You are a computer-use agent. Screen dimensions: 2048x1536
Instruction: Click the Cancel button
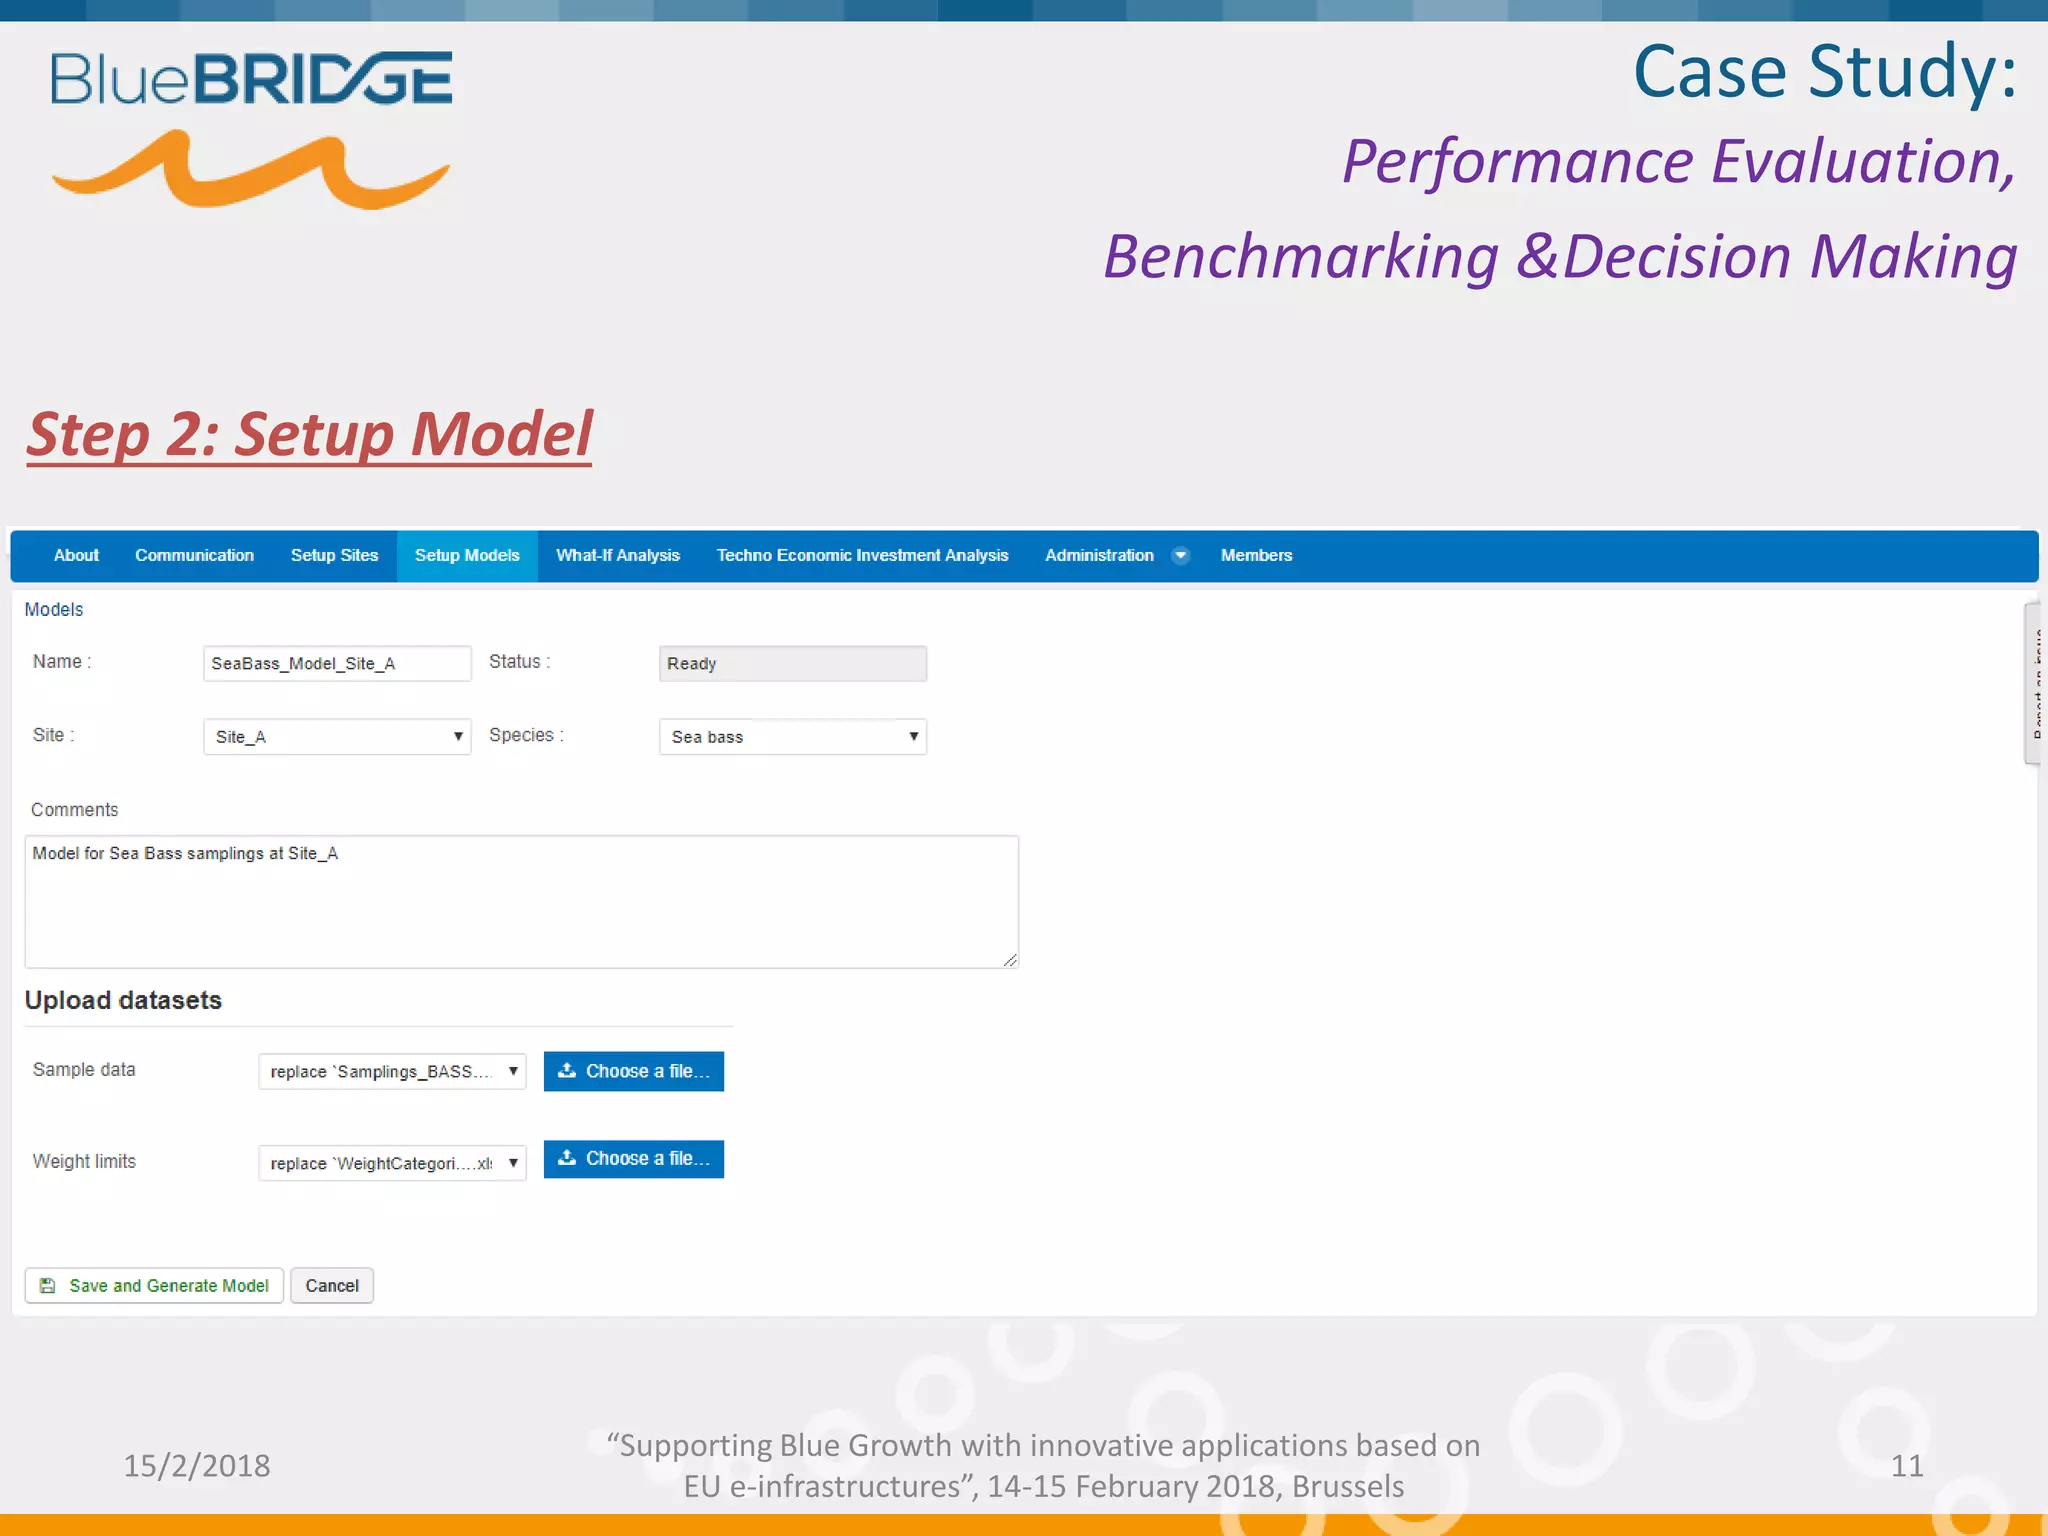(x=332, y=1286)
